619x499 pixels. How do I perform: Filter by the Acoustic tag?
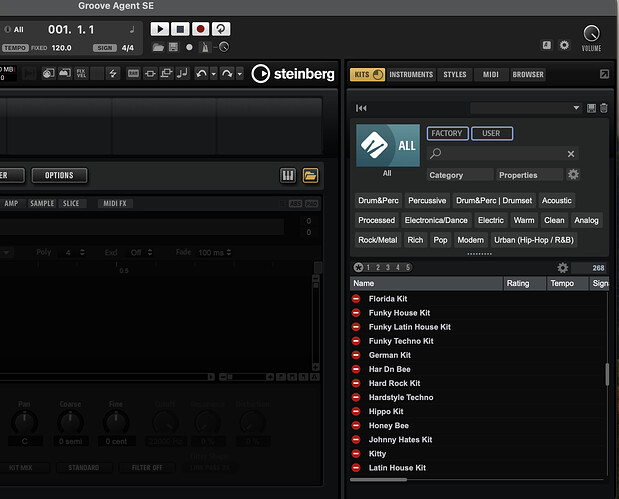click(x=557, y=201)
